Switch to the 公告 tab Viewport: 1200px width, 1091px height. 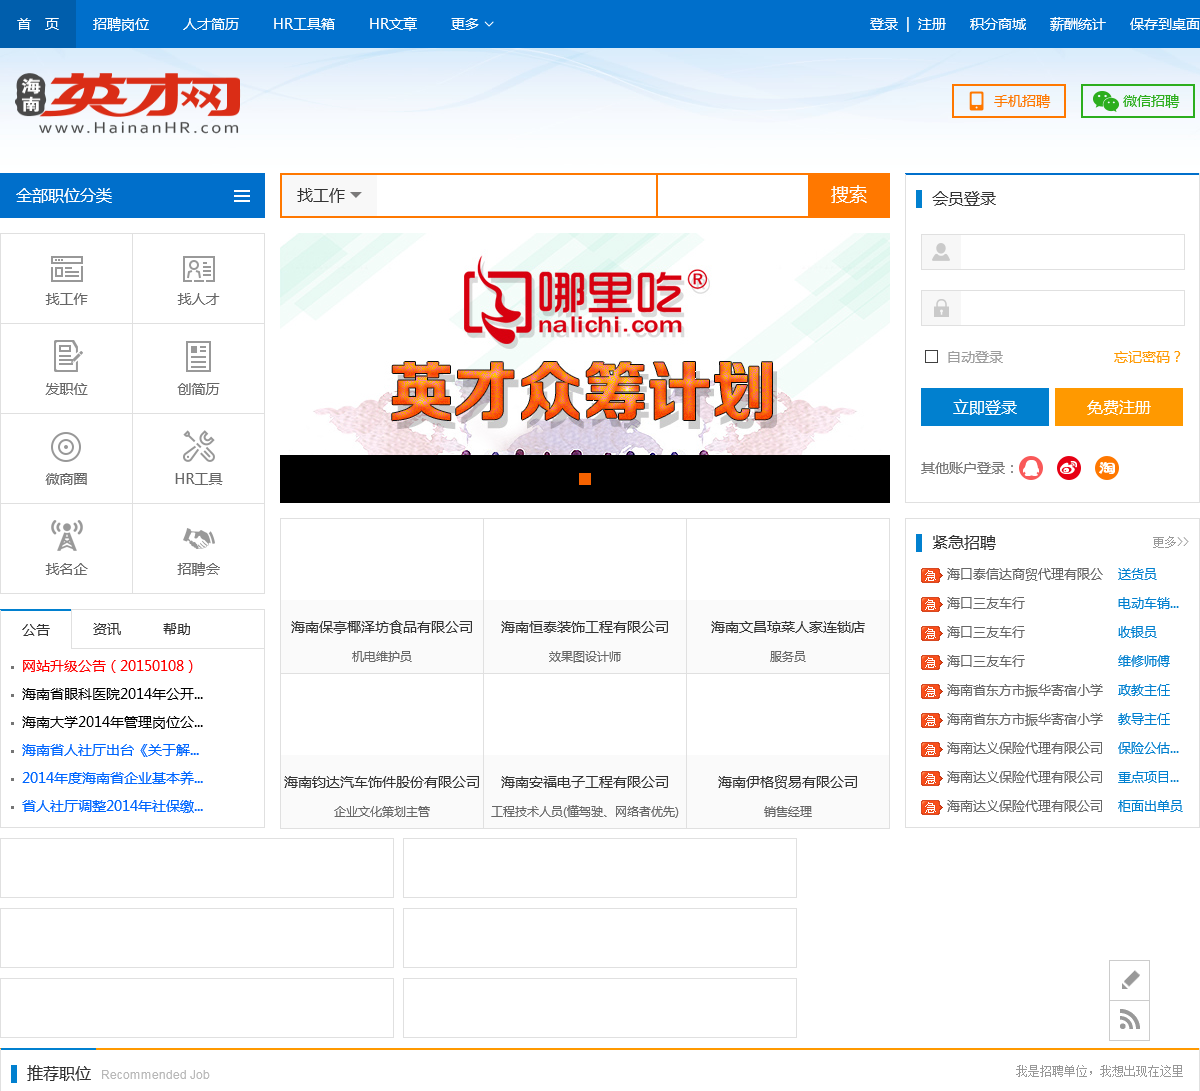(36, 629)
